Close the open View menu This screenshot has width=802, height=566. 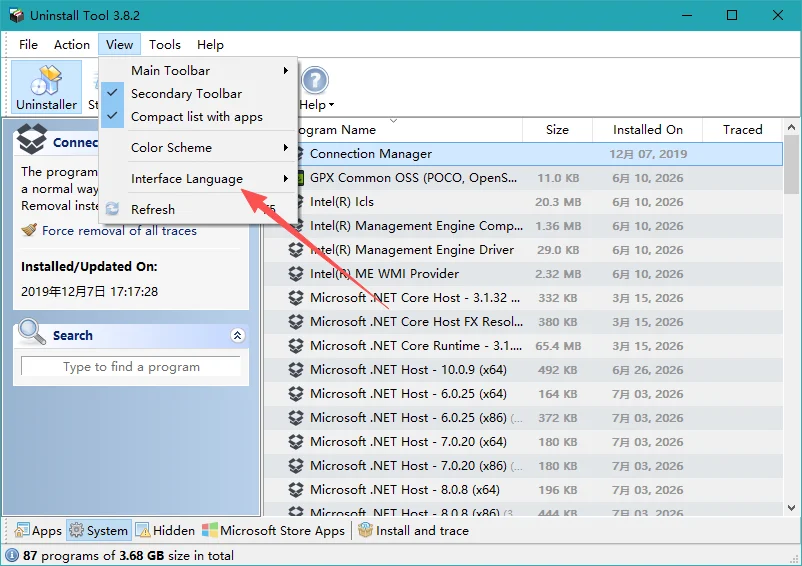(x=119, y=44)
